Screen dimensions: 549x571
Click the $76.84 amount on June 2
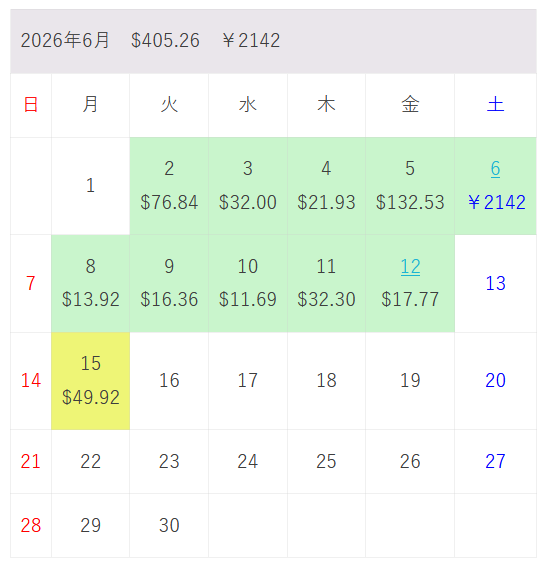tap(169, 202)
